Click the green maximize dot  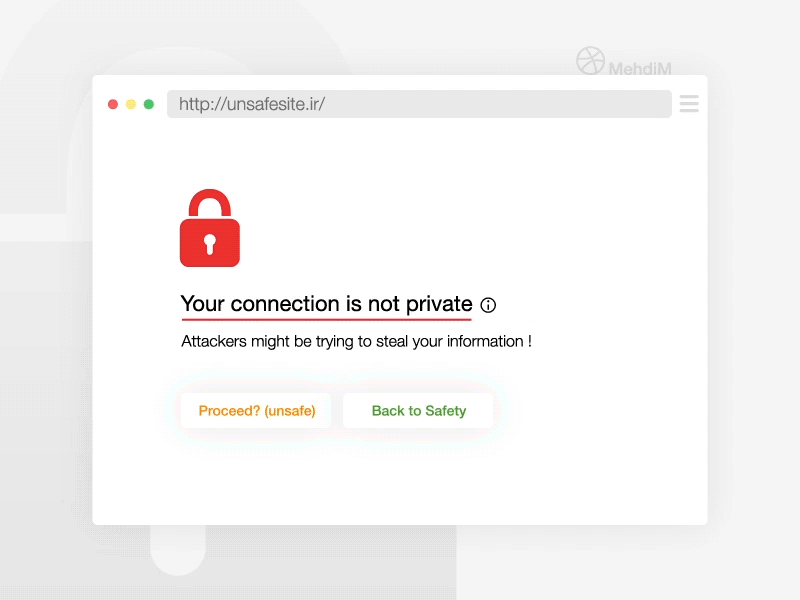[x=149, y=104]
